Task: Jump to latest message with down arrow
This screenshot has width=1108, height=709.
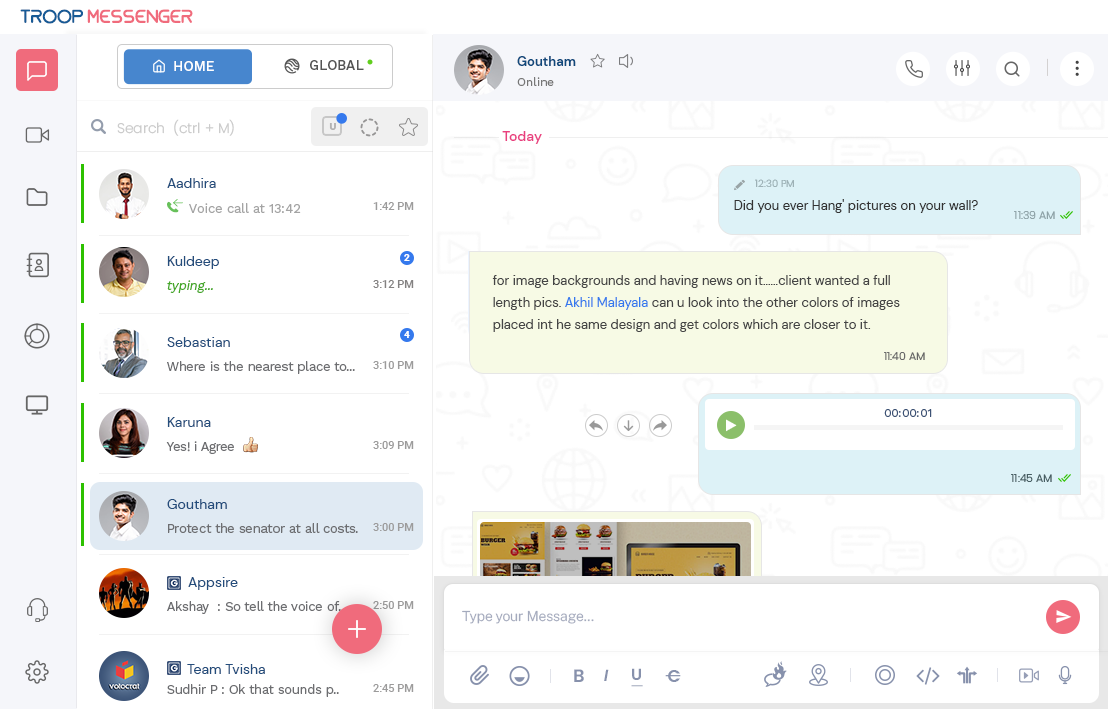Action: click(x=628, y=425)
